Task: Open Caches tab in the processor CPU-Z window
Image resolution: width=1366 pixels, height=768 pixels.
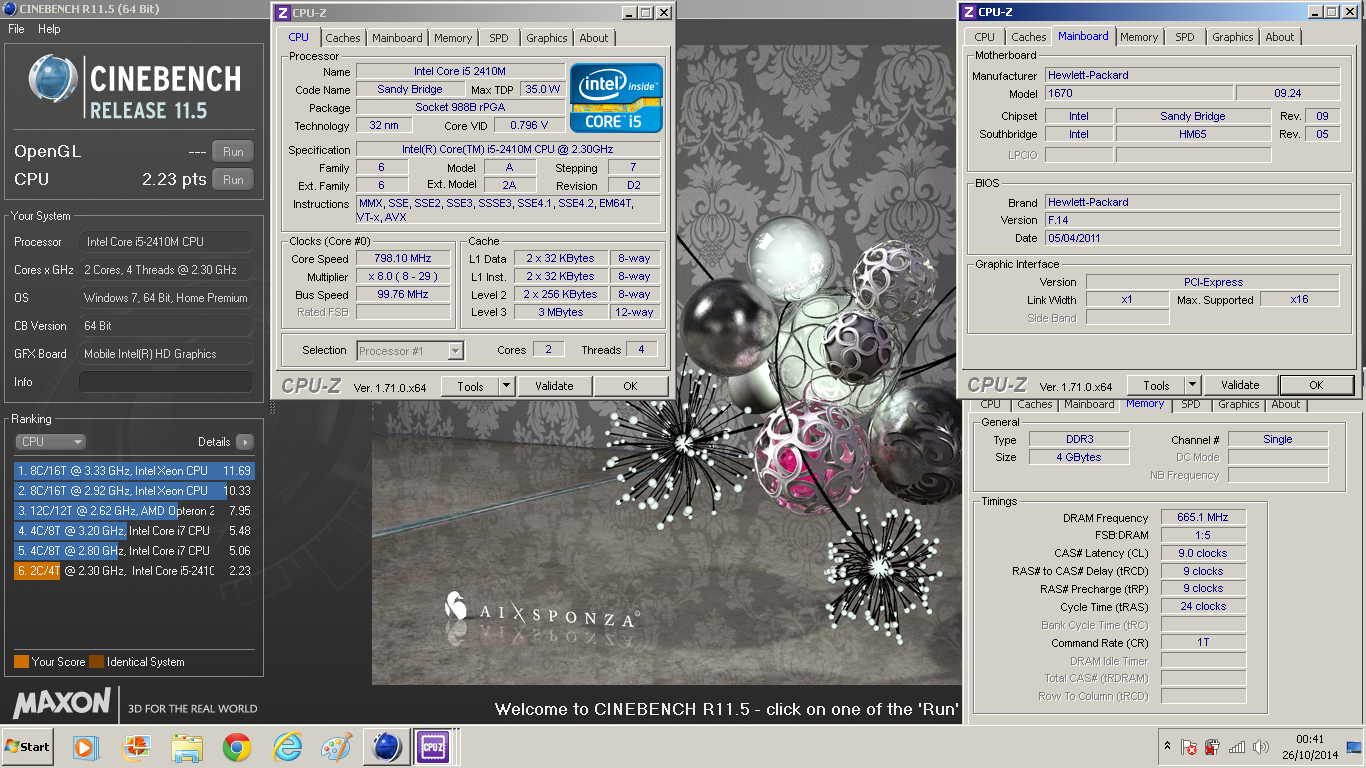Action: pos(343,38)
